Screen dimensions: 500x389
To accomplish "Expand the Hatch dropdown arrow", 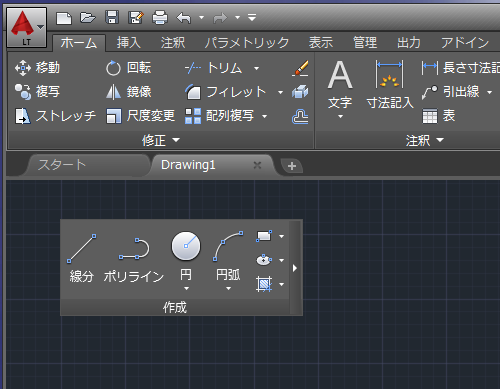I will 281,284.
